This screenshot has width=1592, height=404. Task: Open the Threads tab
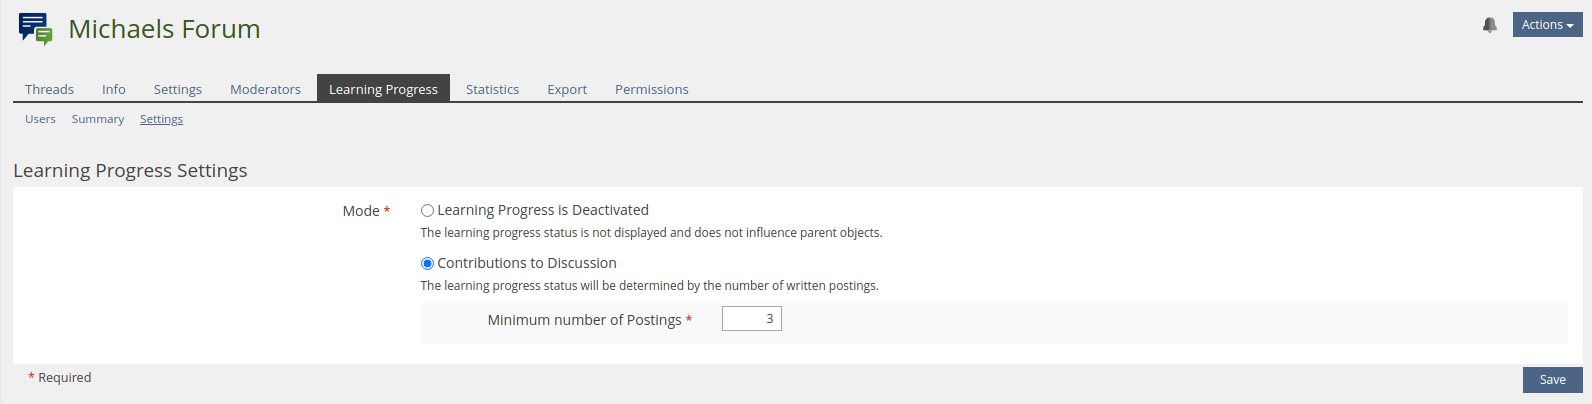click(49, 89)
